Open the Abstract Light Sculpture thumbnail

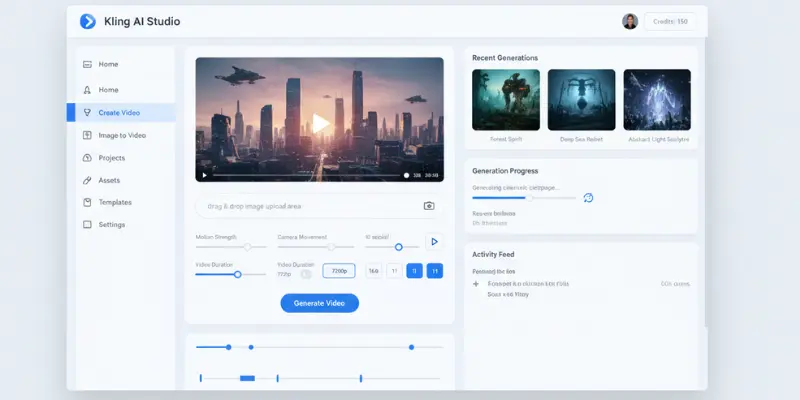657,100
